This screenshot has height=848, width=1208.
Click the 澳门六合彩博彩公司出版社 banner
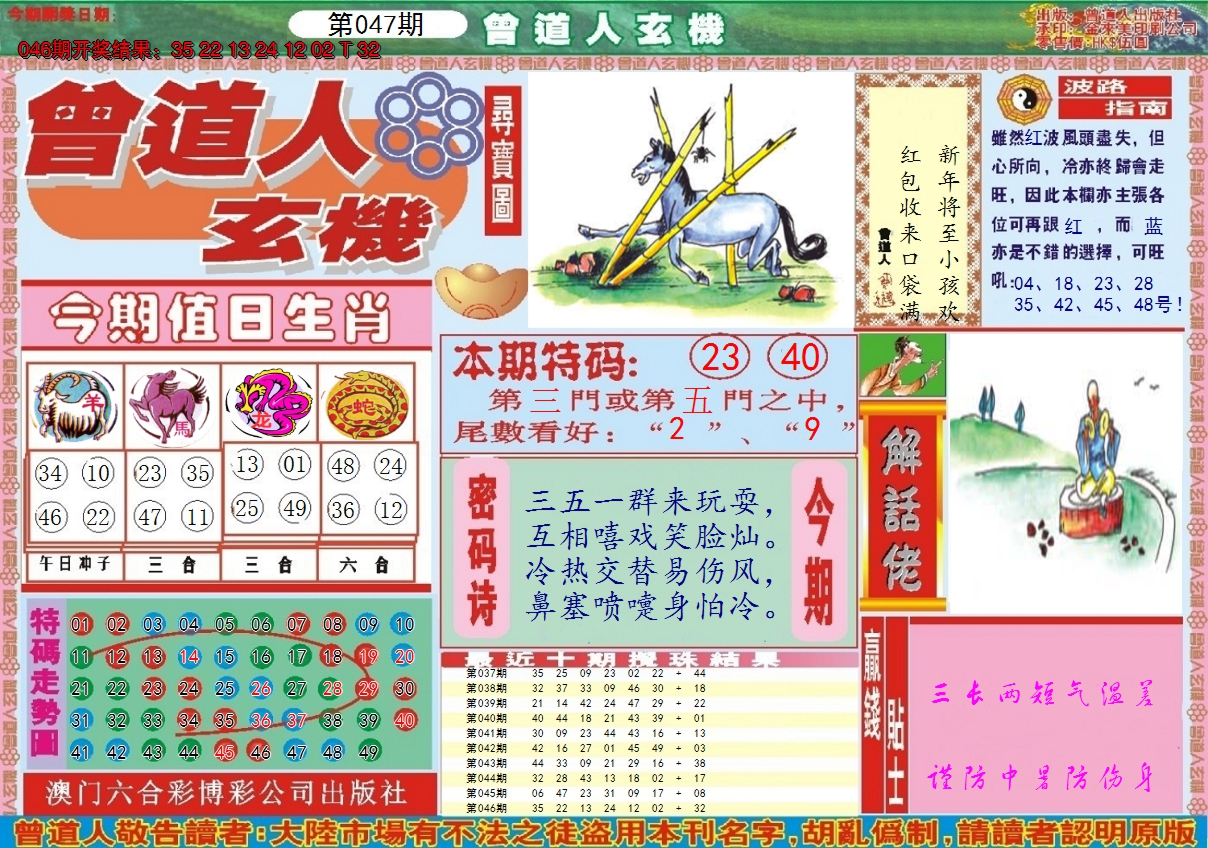(227, 793)
